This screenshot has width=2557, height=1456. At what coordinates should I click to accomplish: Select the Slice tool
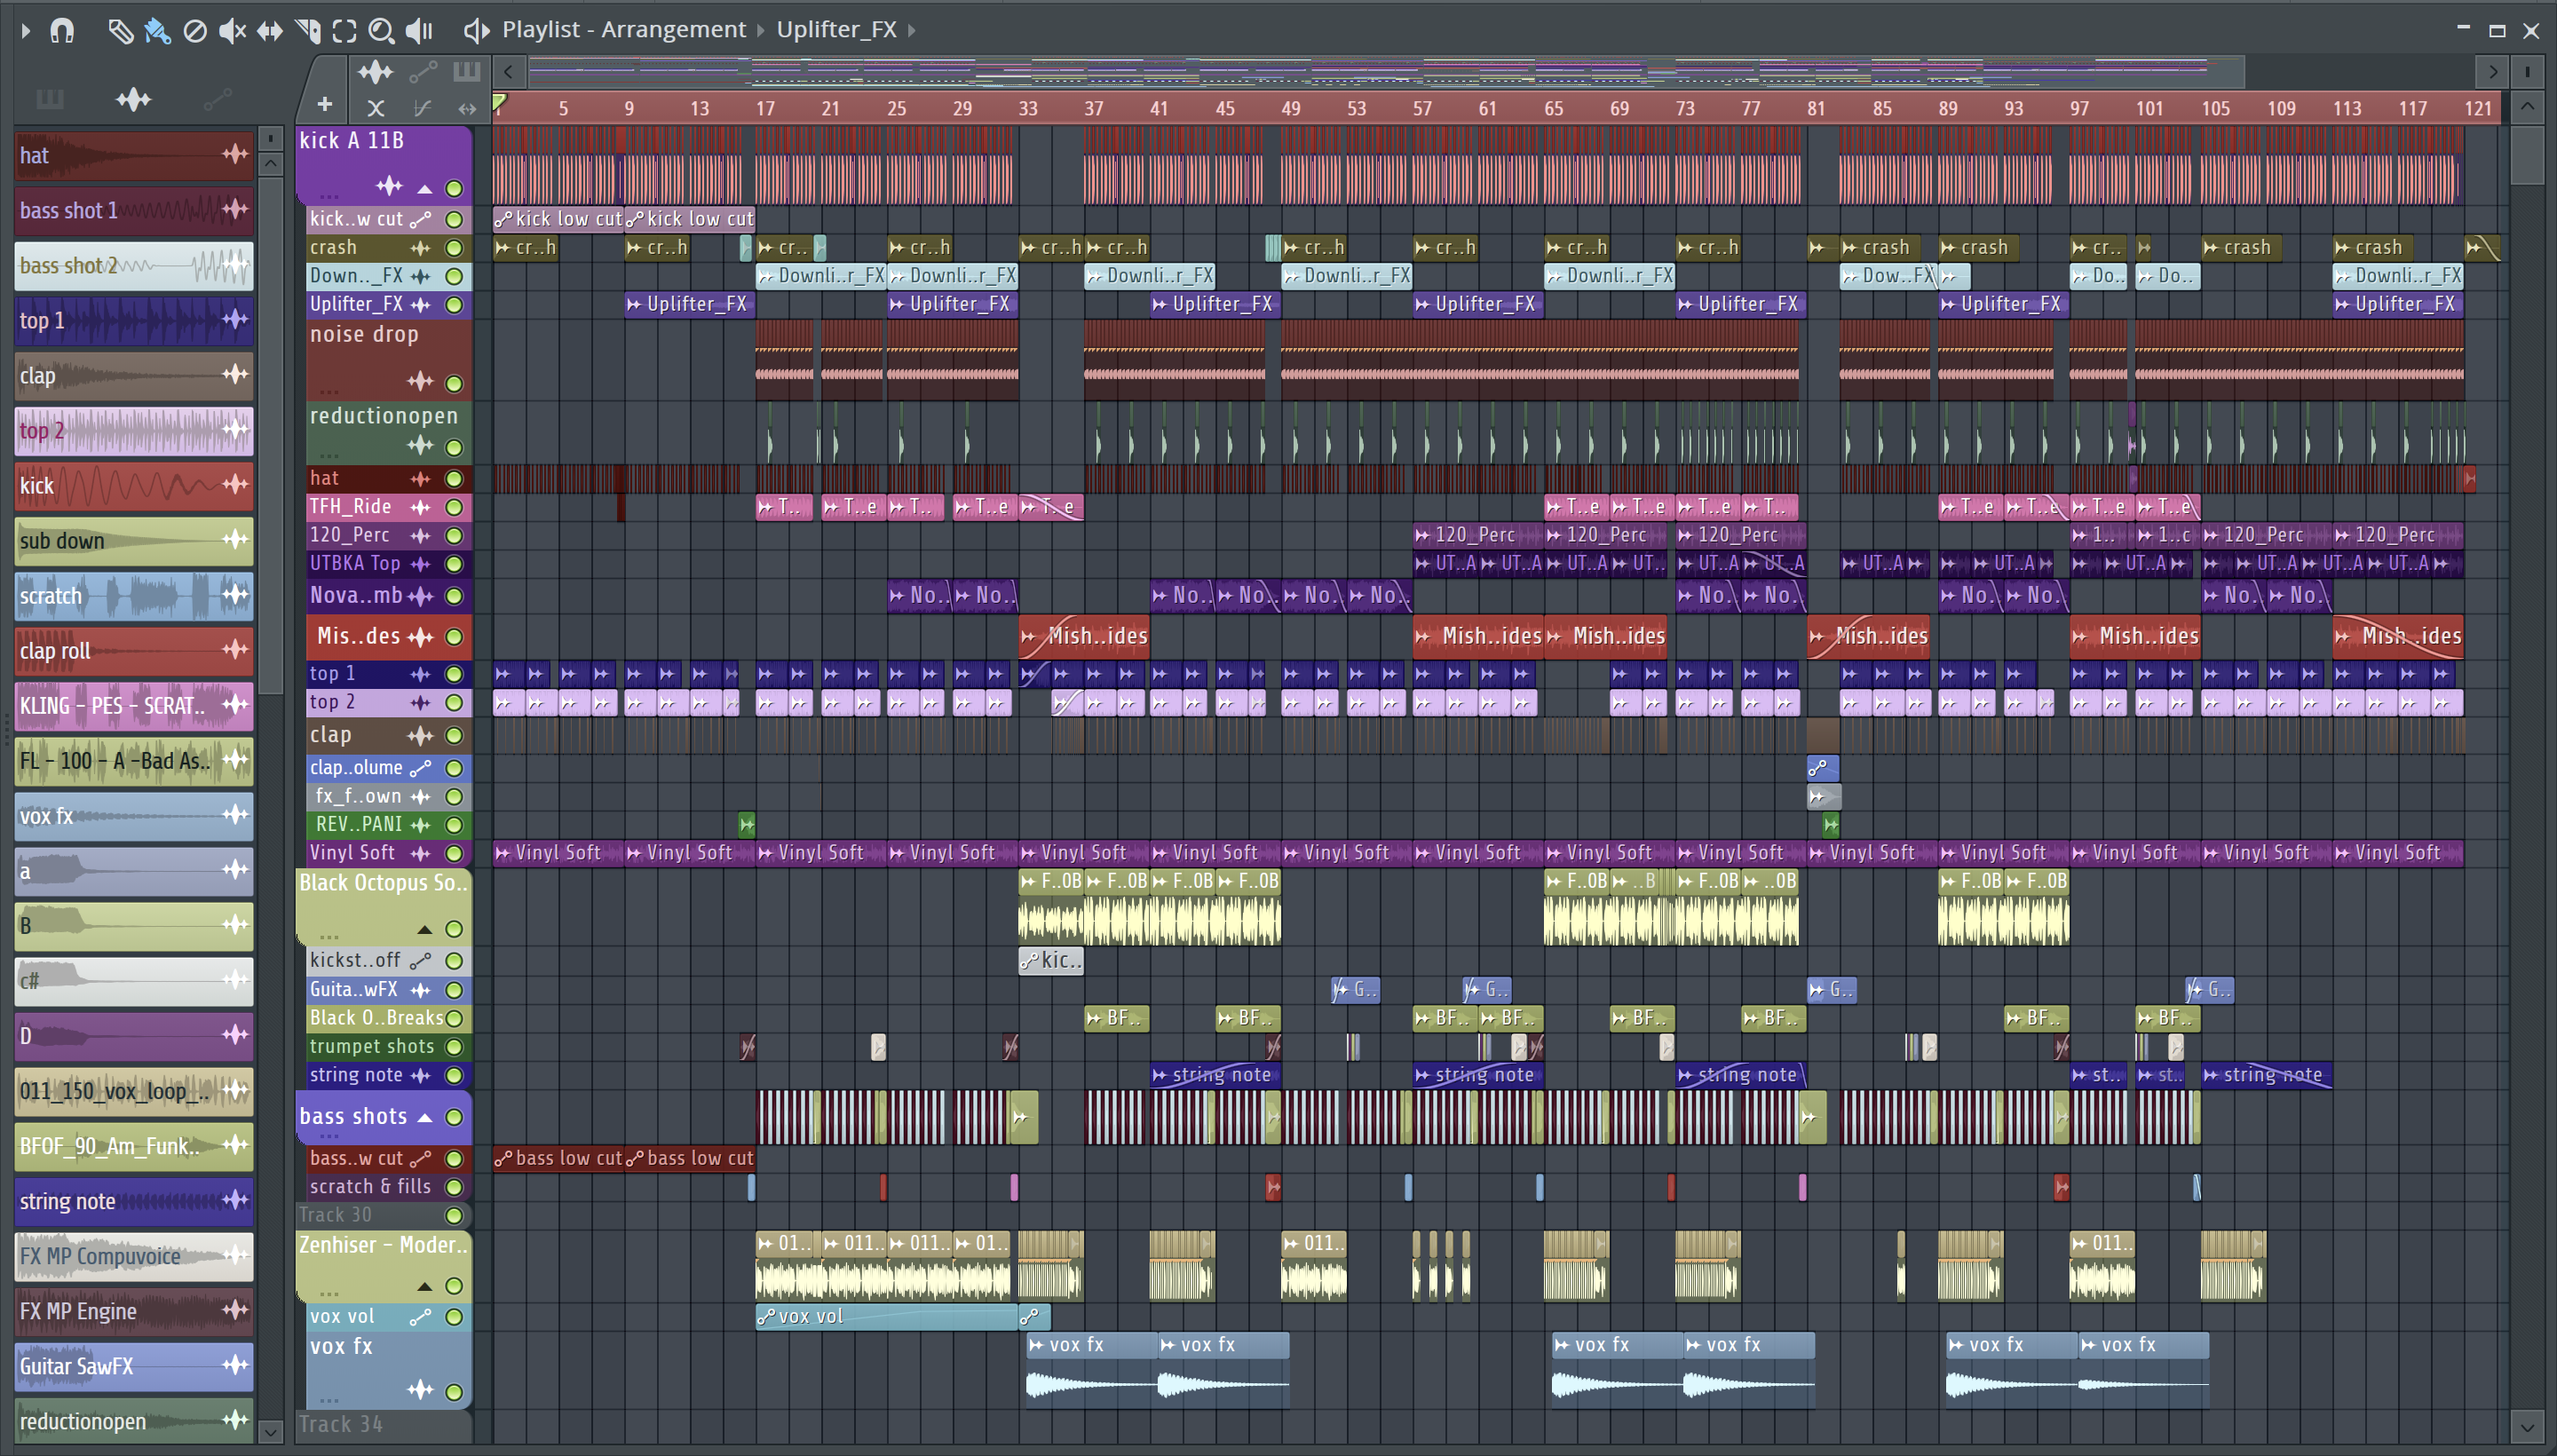tap(308, 31)
